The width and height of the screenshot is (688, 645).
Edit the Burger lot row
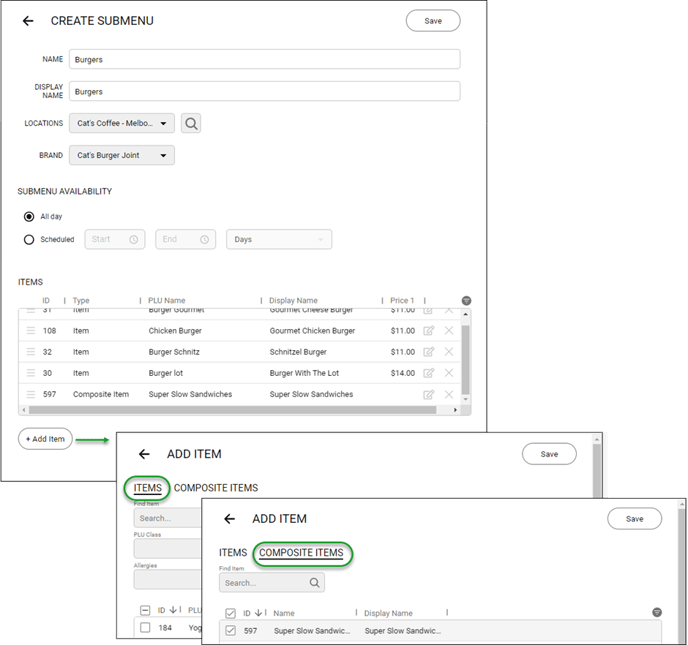[x=429, y=373]
